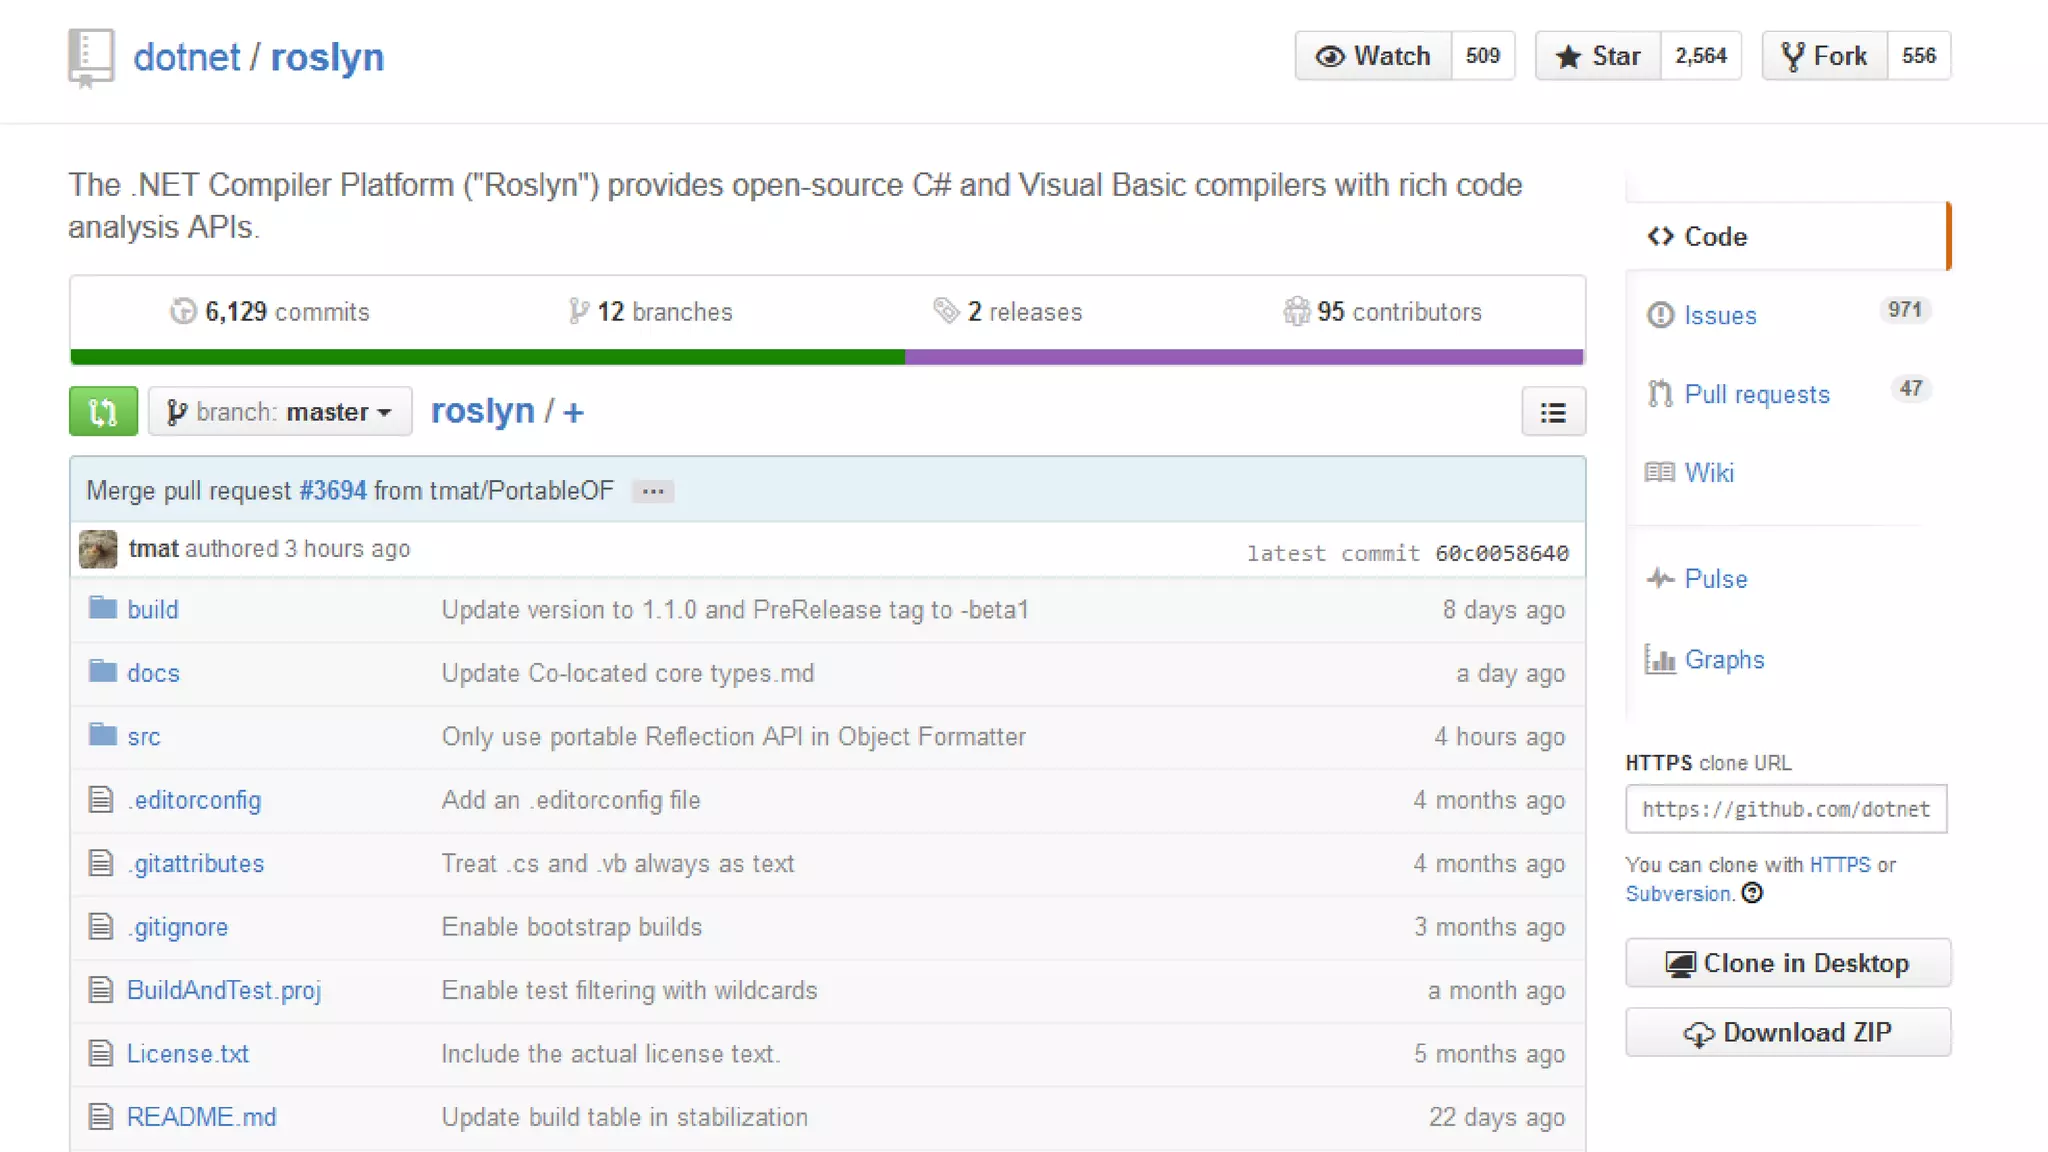
Task: Open the build folder
Action: tap(152, 610)
